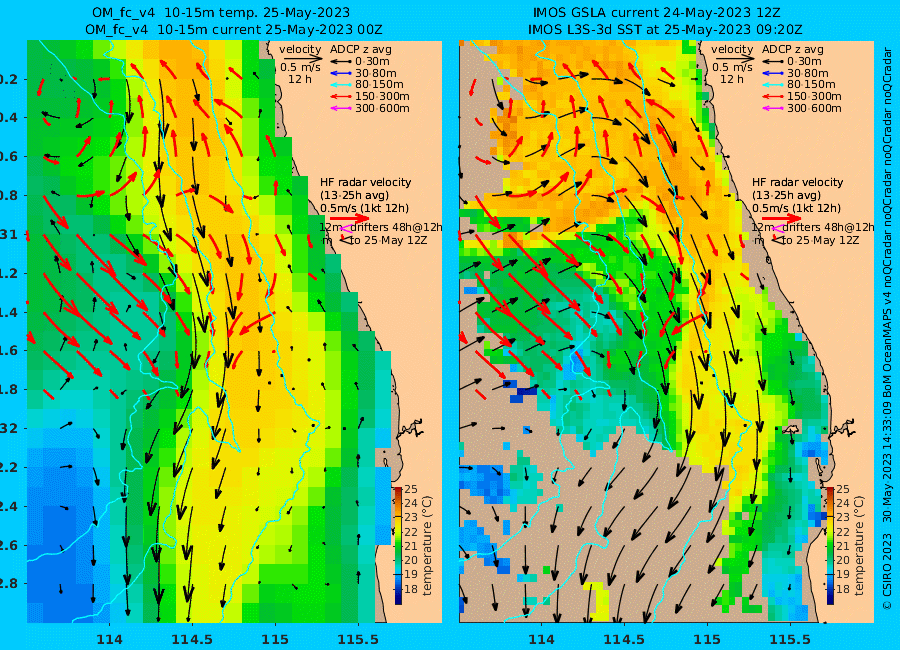Click the '0.5 m/s' velocity text in the OM_fc_v4 panel
Image resolution: width=900 pixels, height=650 pixels.
300,67
